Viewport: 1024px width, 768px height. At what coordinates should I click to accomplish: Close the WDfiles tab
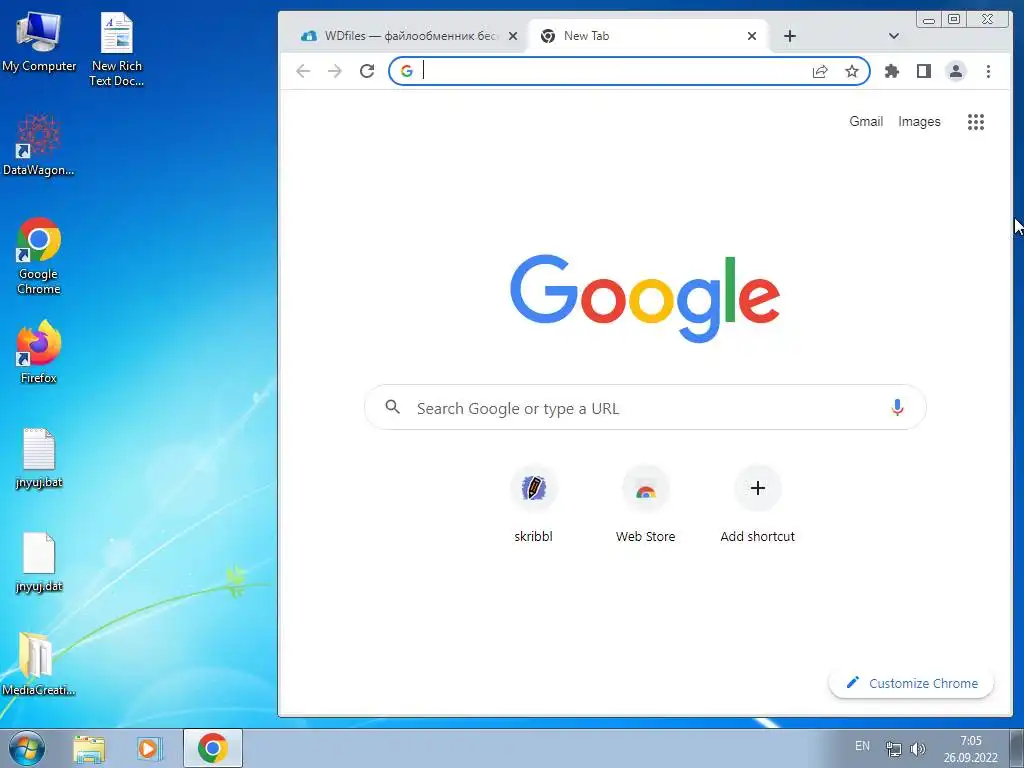[x=513, y=36]
